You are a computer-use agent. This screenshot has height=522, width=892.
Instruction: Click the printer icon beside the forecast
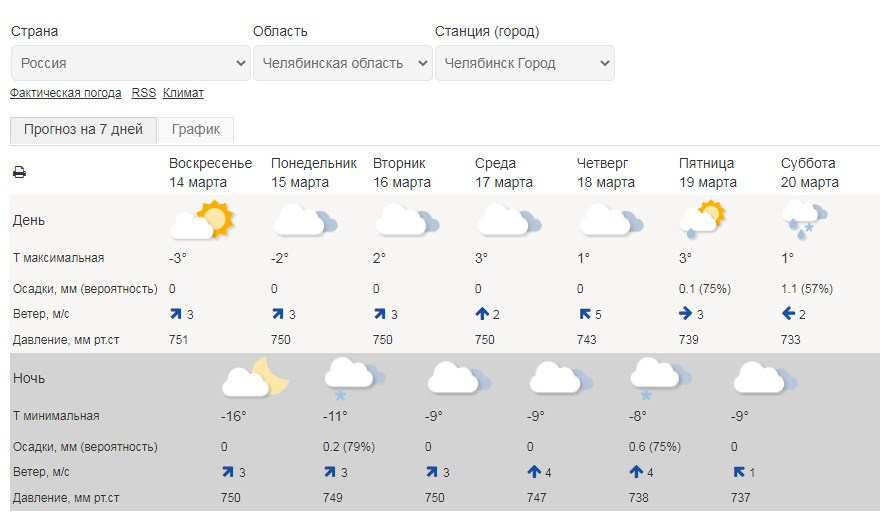click(19, 172)
